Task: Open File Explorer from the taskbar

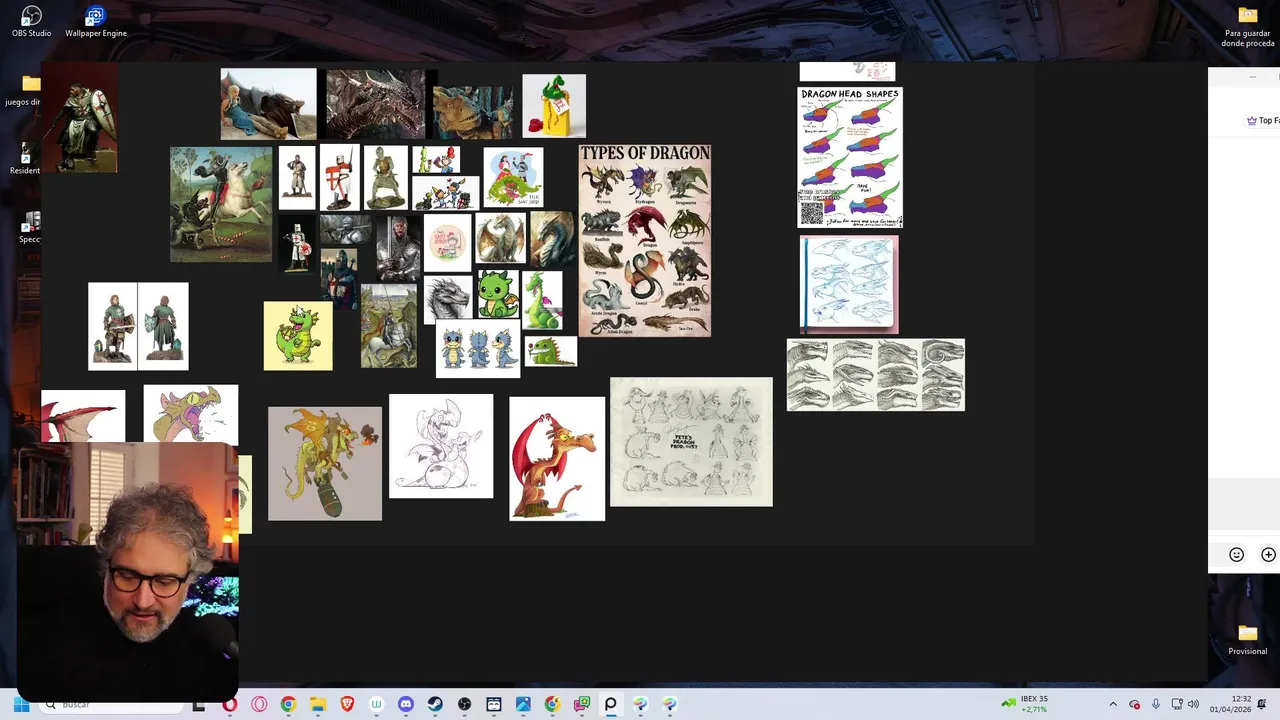Action: 318,704
